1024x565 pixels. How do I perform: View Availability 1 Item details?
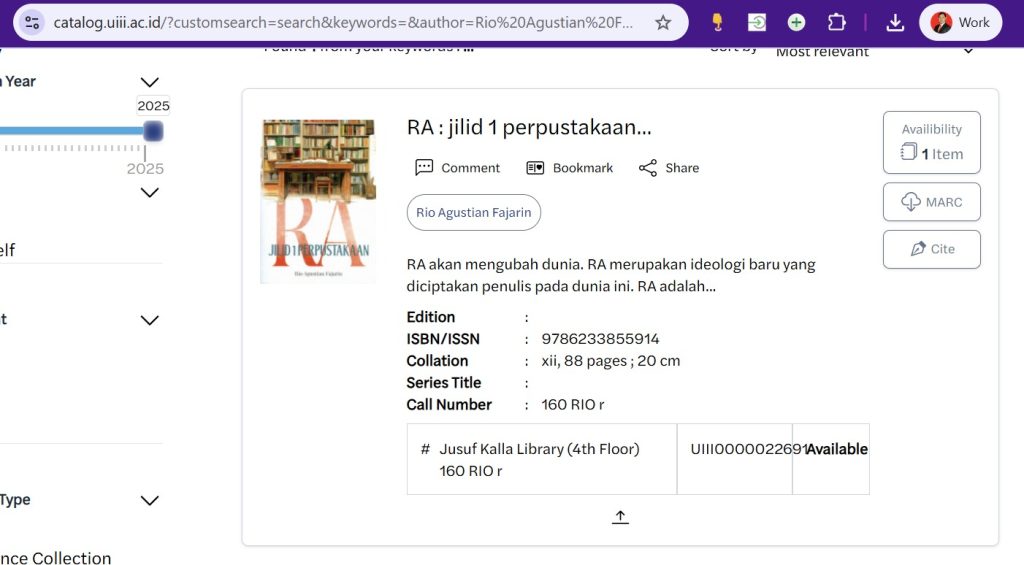click(x=931, y=142)
